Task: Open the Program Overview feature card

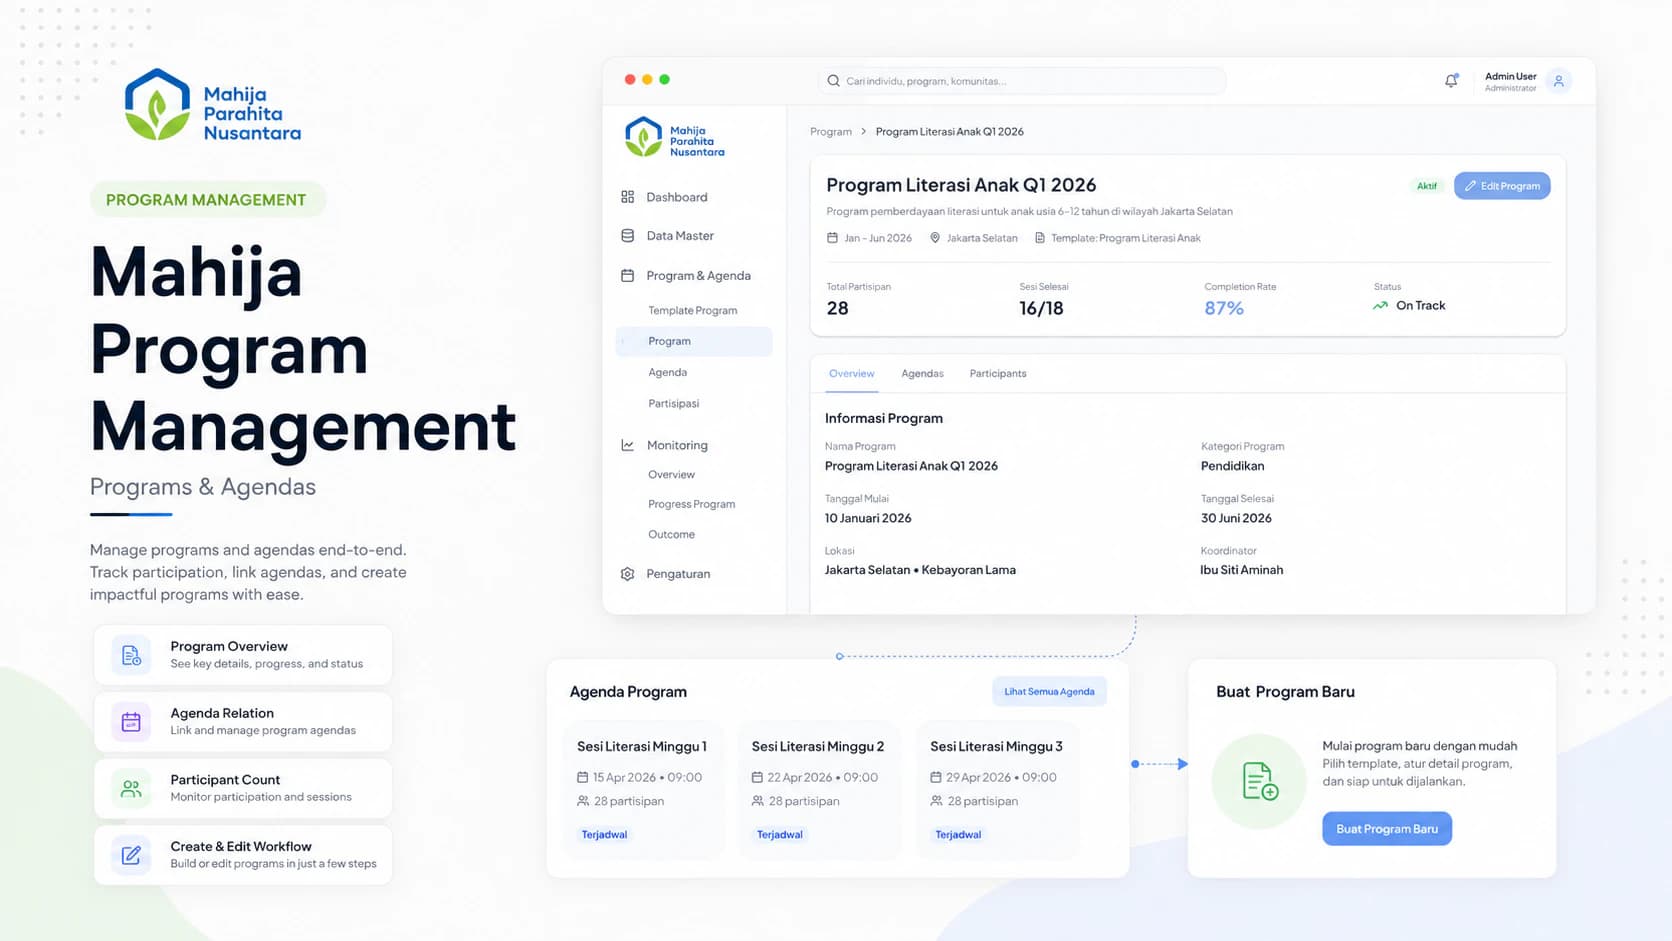Action: (x=243, y=655)
